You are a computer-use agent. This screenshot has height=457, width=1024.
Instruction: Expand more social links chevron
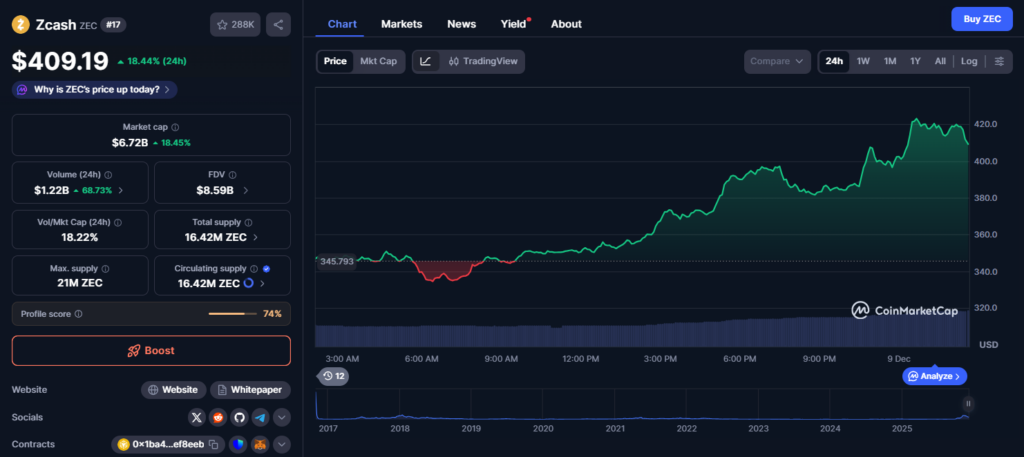pyautogui.click(x=282, y=417)
